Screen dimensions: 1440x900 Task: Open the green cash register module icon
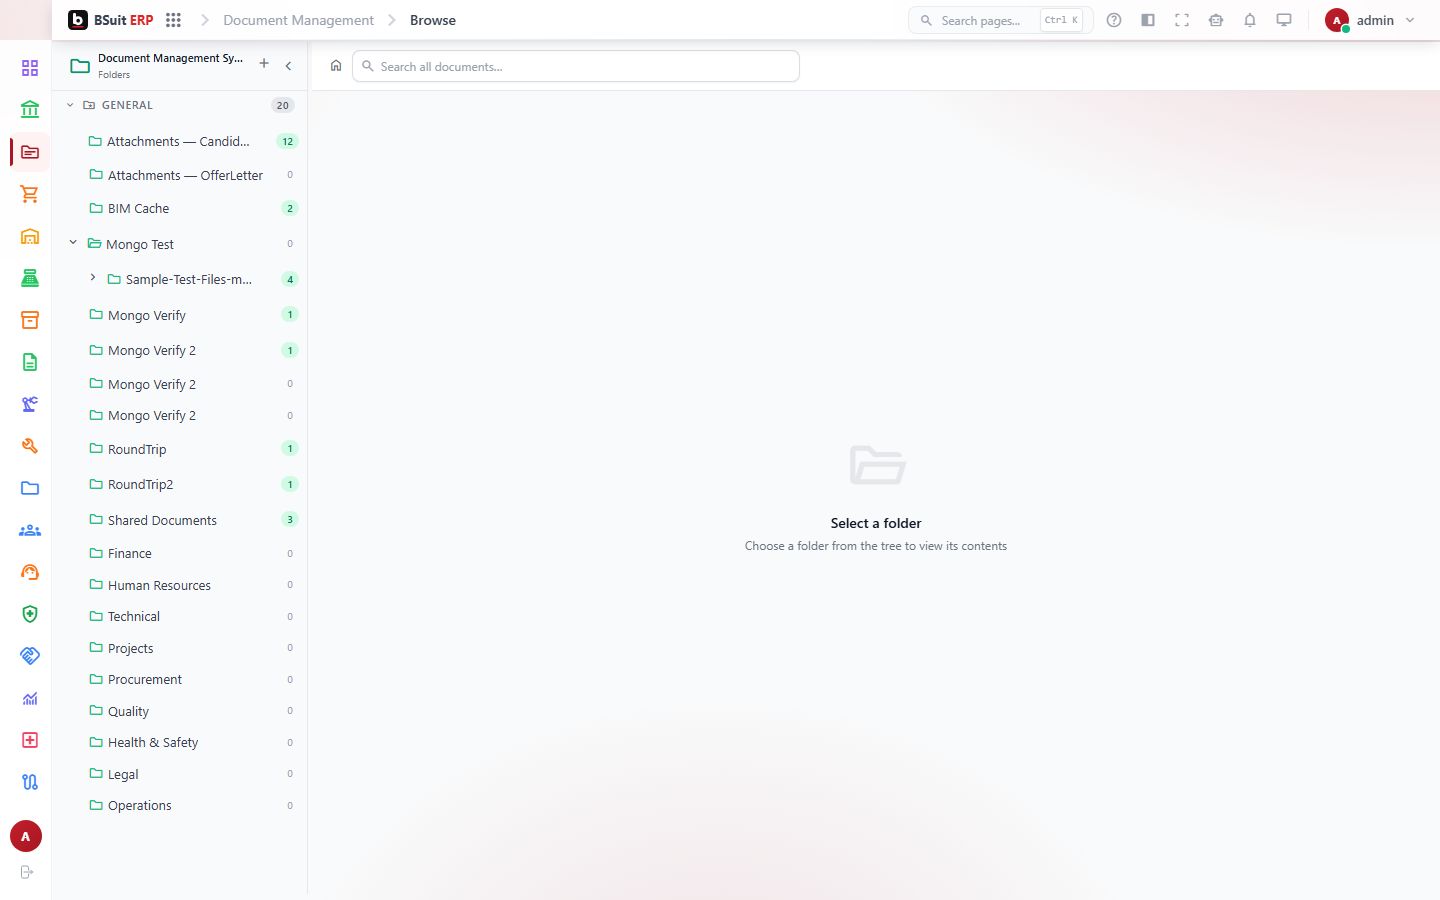pos(30,278)
